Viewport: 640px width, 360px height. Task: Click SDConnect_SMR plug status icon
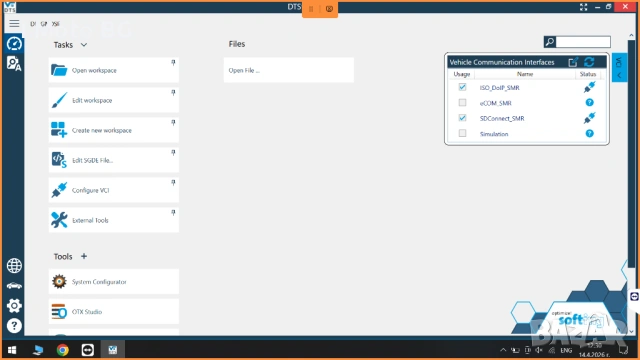[x=589, y=118]
